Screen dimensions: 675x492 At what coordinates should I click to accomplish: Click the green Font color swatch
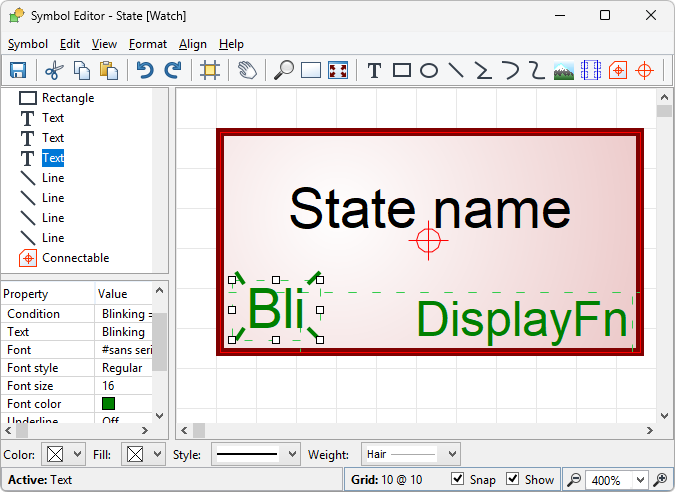point(109,404)
